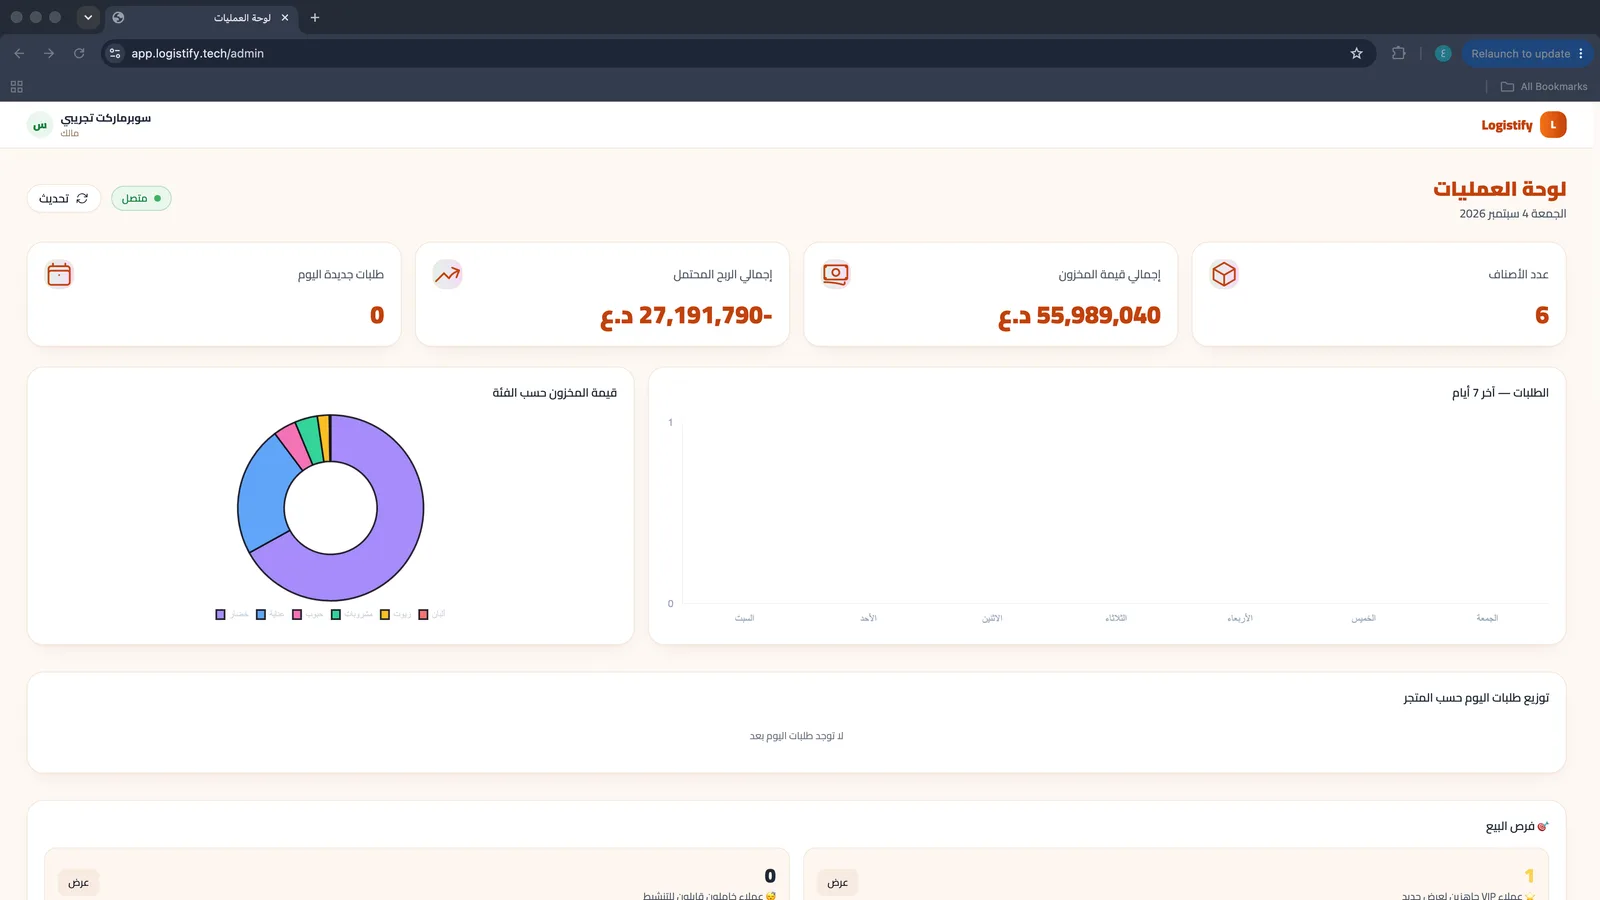The width and height of the screenshot is (1600, 900).
Task: Open site information icon in address bar
Action: [115, 53]
